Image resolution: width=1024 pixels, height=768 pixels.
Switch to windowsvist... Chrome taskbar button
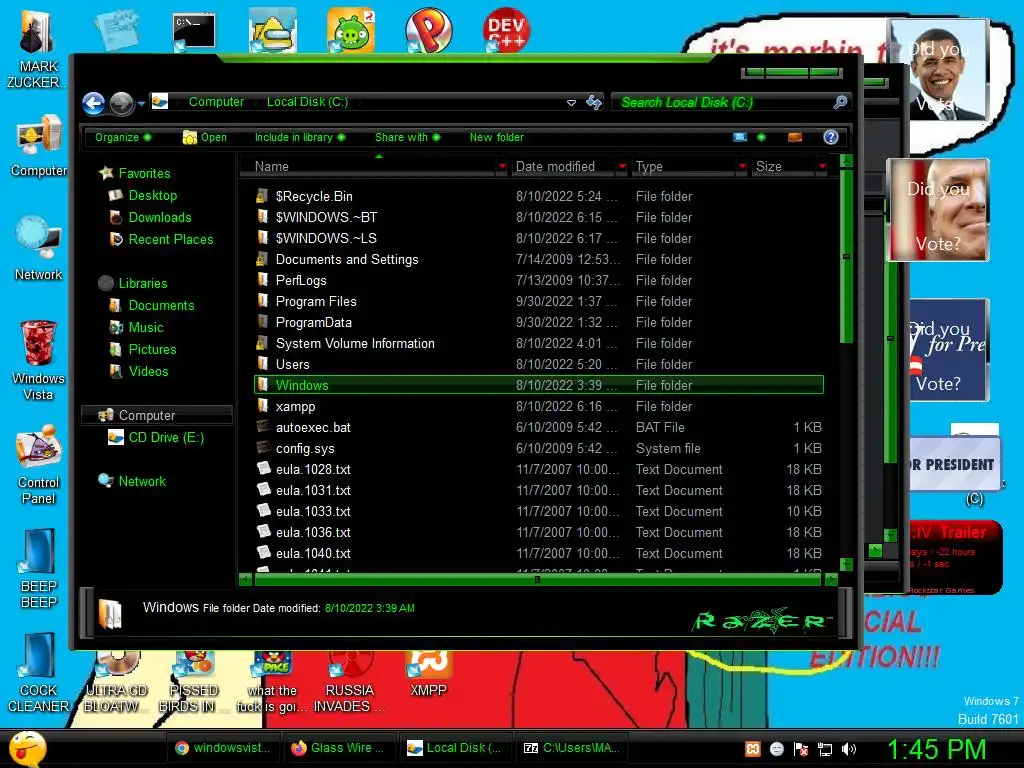[x=223, y=748]
